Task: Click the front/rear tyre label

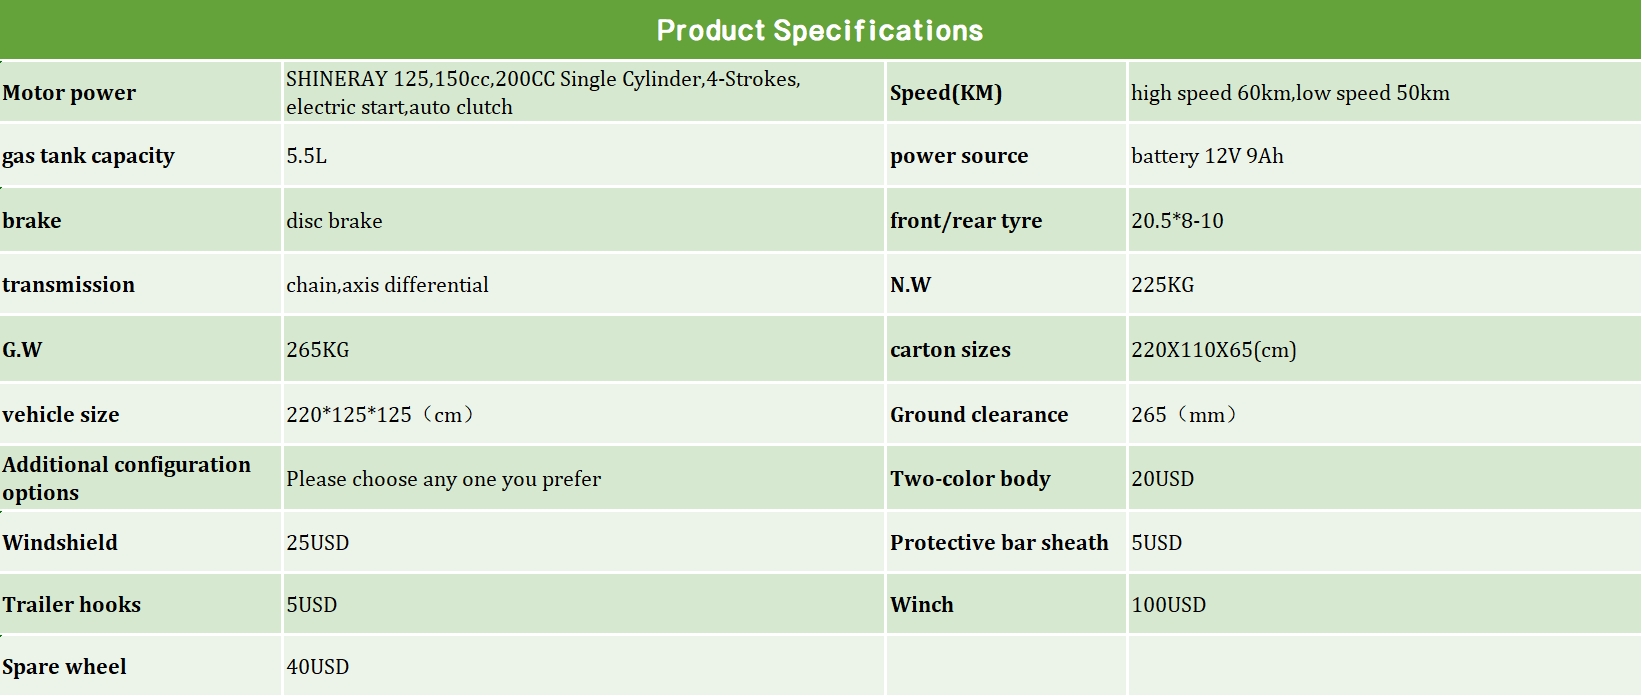Action: coord(966,221)
